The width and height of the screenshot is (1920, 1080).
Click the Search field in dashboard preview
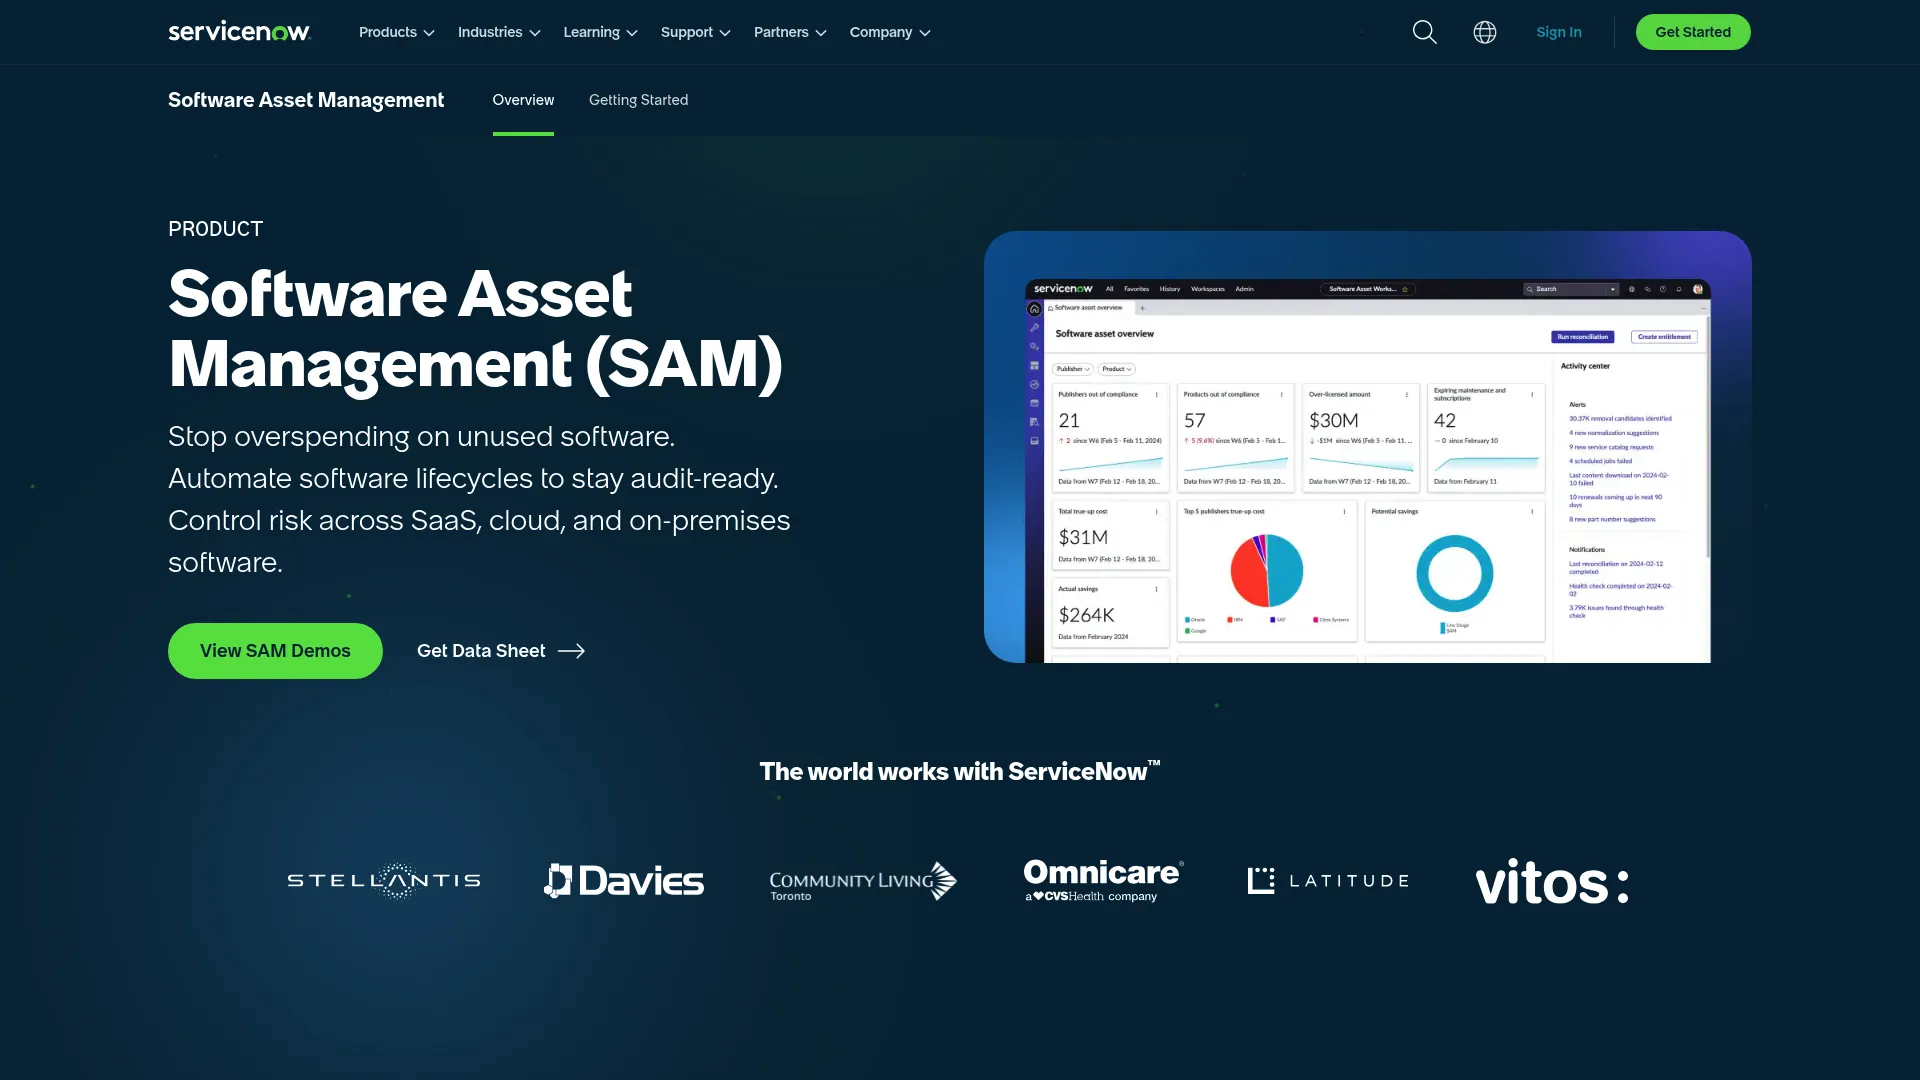(x=1570, y=289)
